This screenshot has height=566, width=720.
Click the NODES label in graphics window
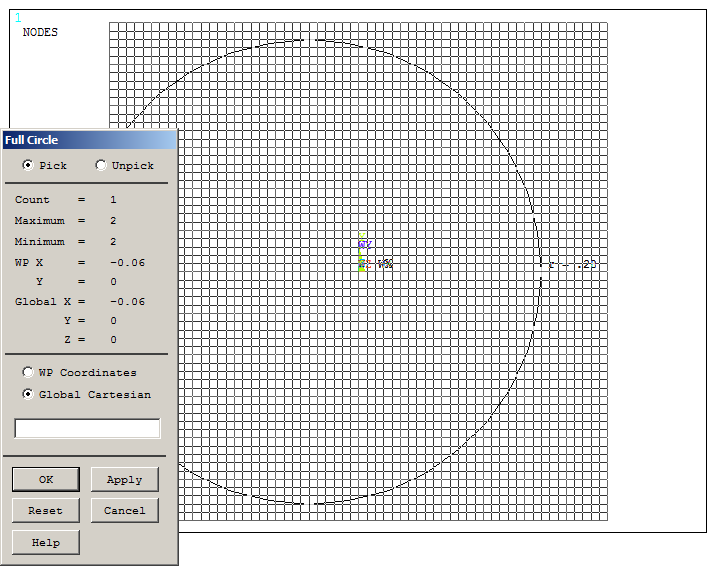(40, 32)
